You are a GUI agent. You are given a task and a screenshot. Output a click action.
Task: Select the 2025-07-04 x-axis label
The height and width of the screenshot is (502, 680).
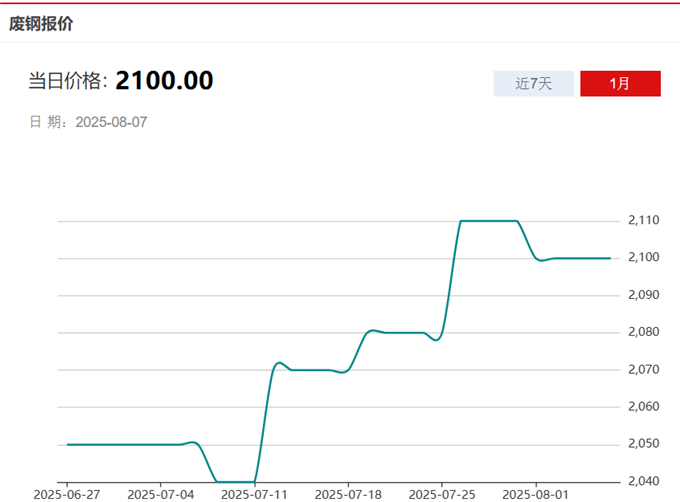click(161, 494)
